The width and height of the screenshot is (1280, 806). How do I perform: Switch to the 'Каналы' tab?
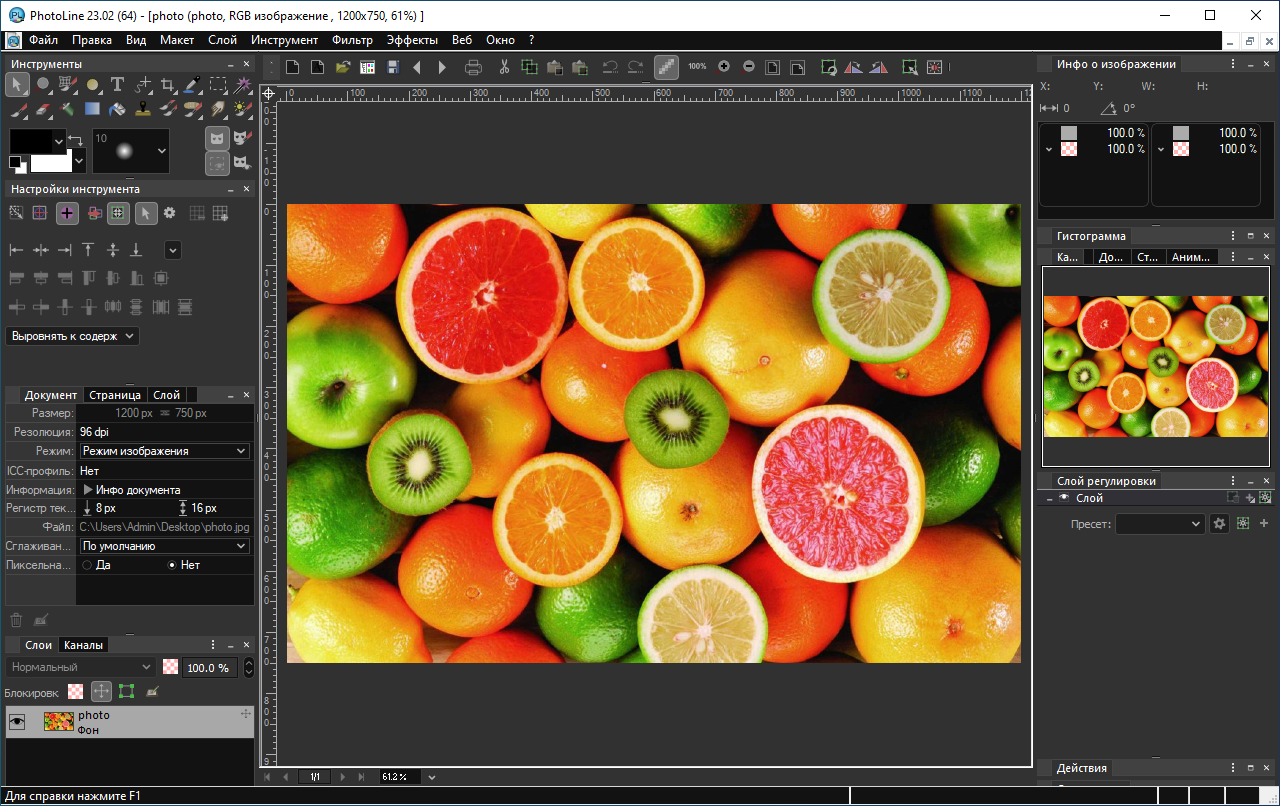pos(83,645)
